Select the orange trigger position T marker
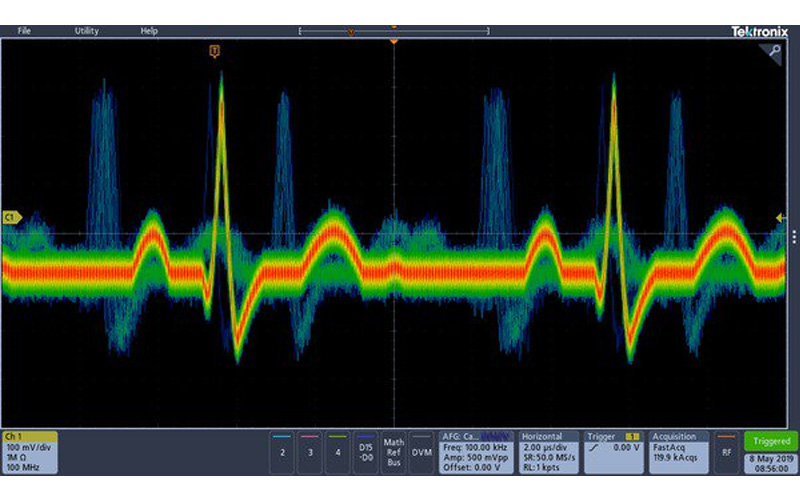This screenshot has width=800, height=500. 215,51
